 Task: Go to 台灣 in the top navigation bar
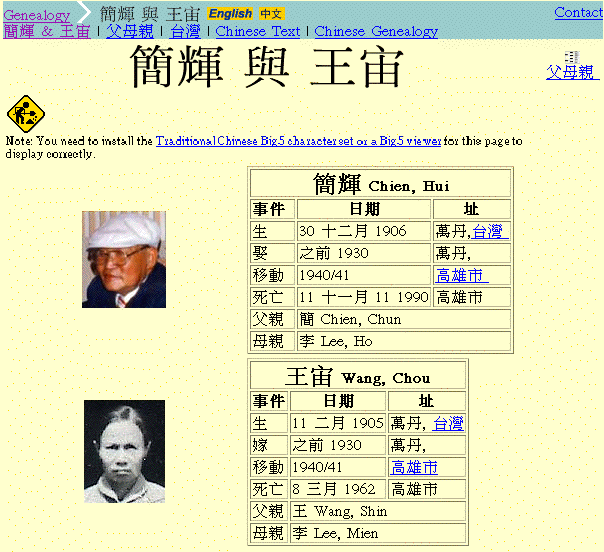pyautogui.click(x=185, y=31)
